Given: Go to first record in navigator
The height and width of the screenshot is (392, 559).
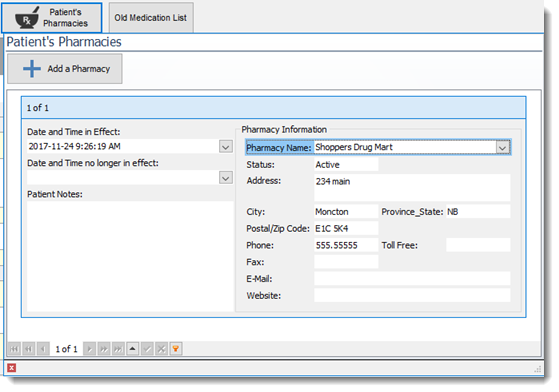Looking at the screenshot, I should pyautogui.click(x=14, y=349).
